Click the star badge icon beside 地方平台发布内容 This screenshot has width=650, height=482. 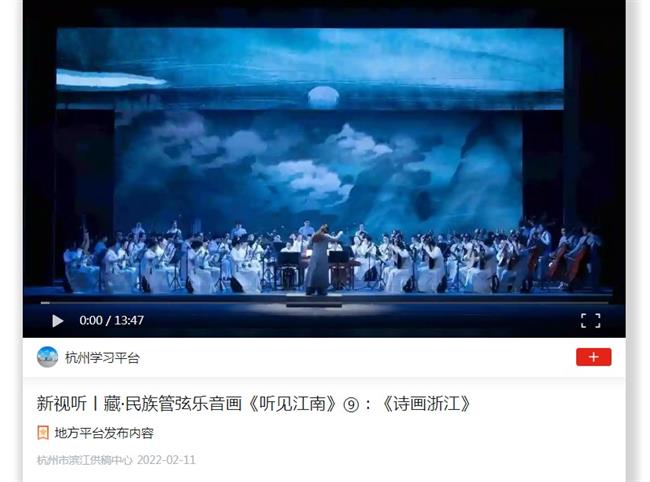43,433
